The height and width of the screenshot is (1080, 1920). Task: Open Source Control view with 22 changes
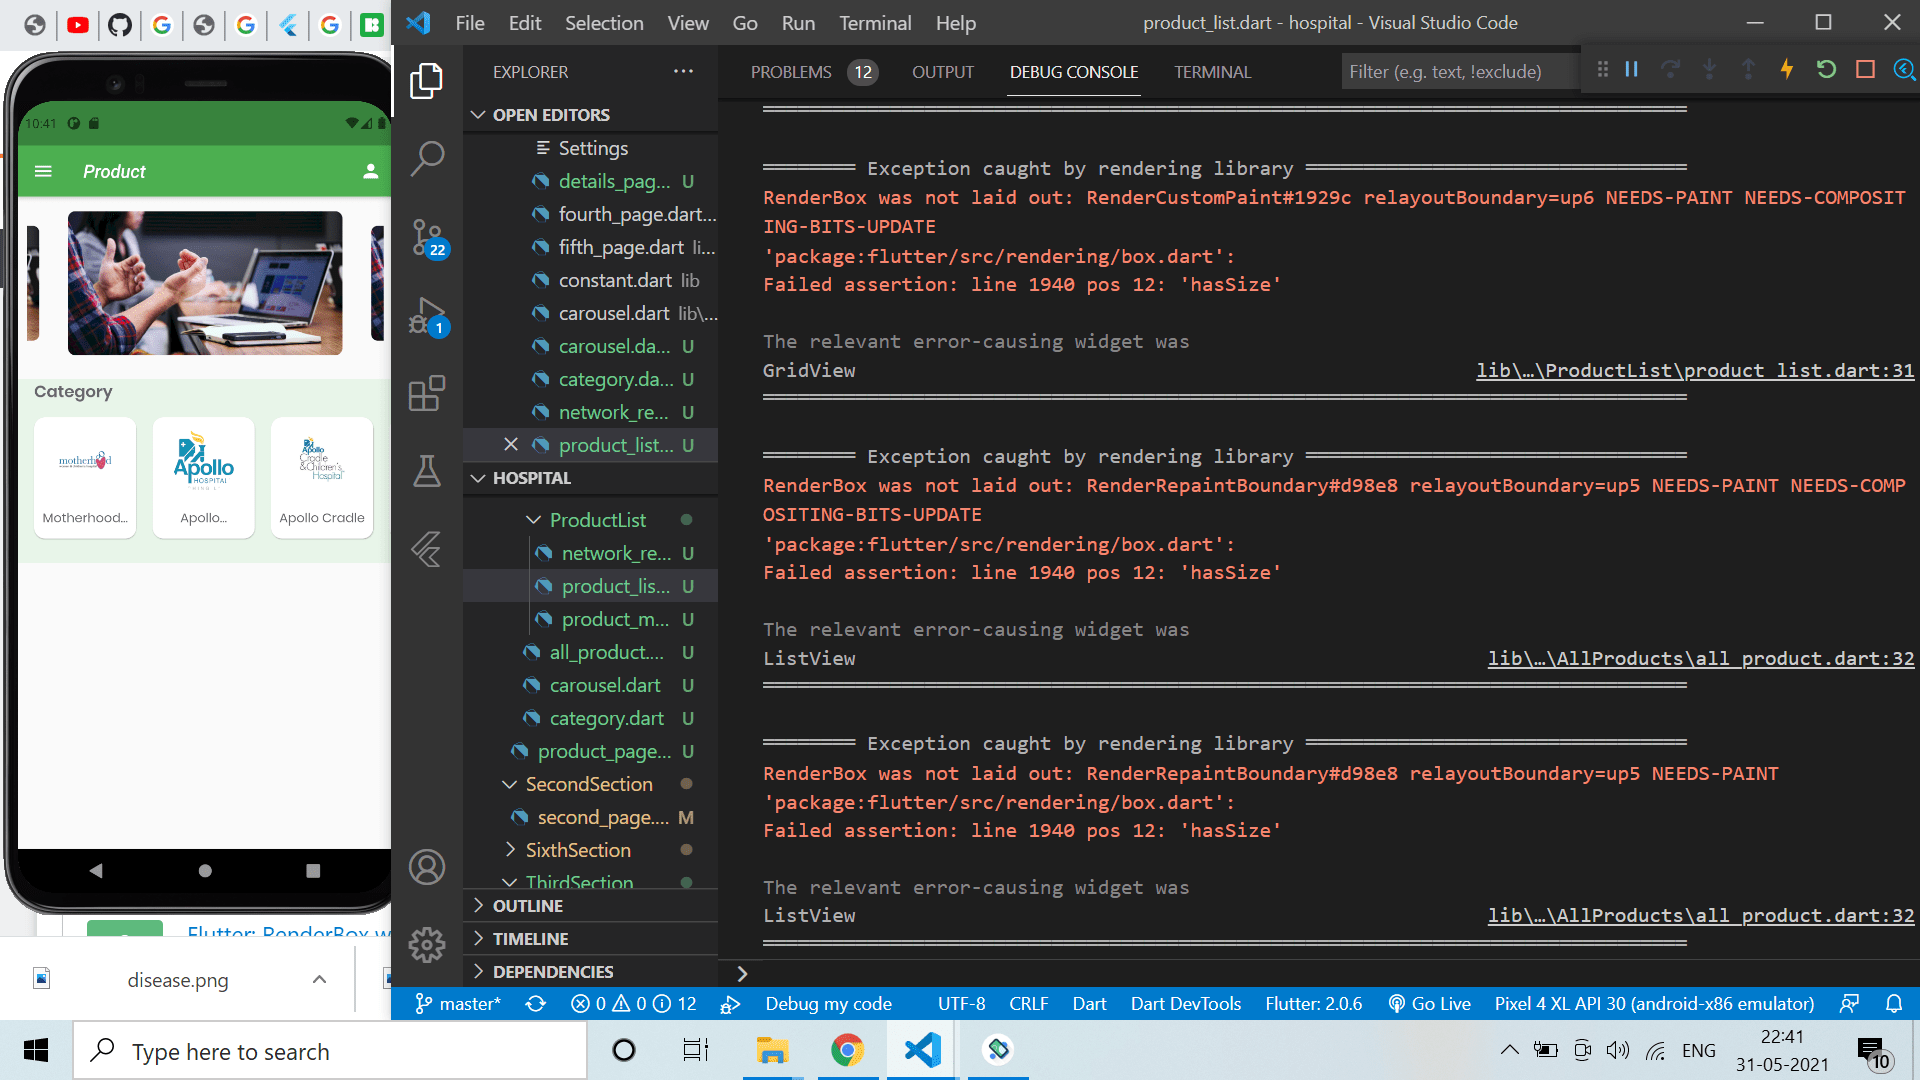(x=427, y=238)
